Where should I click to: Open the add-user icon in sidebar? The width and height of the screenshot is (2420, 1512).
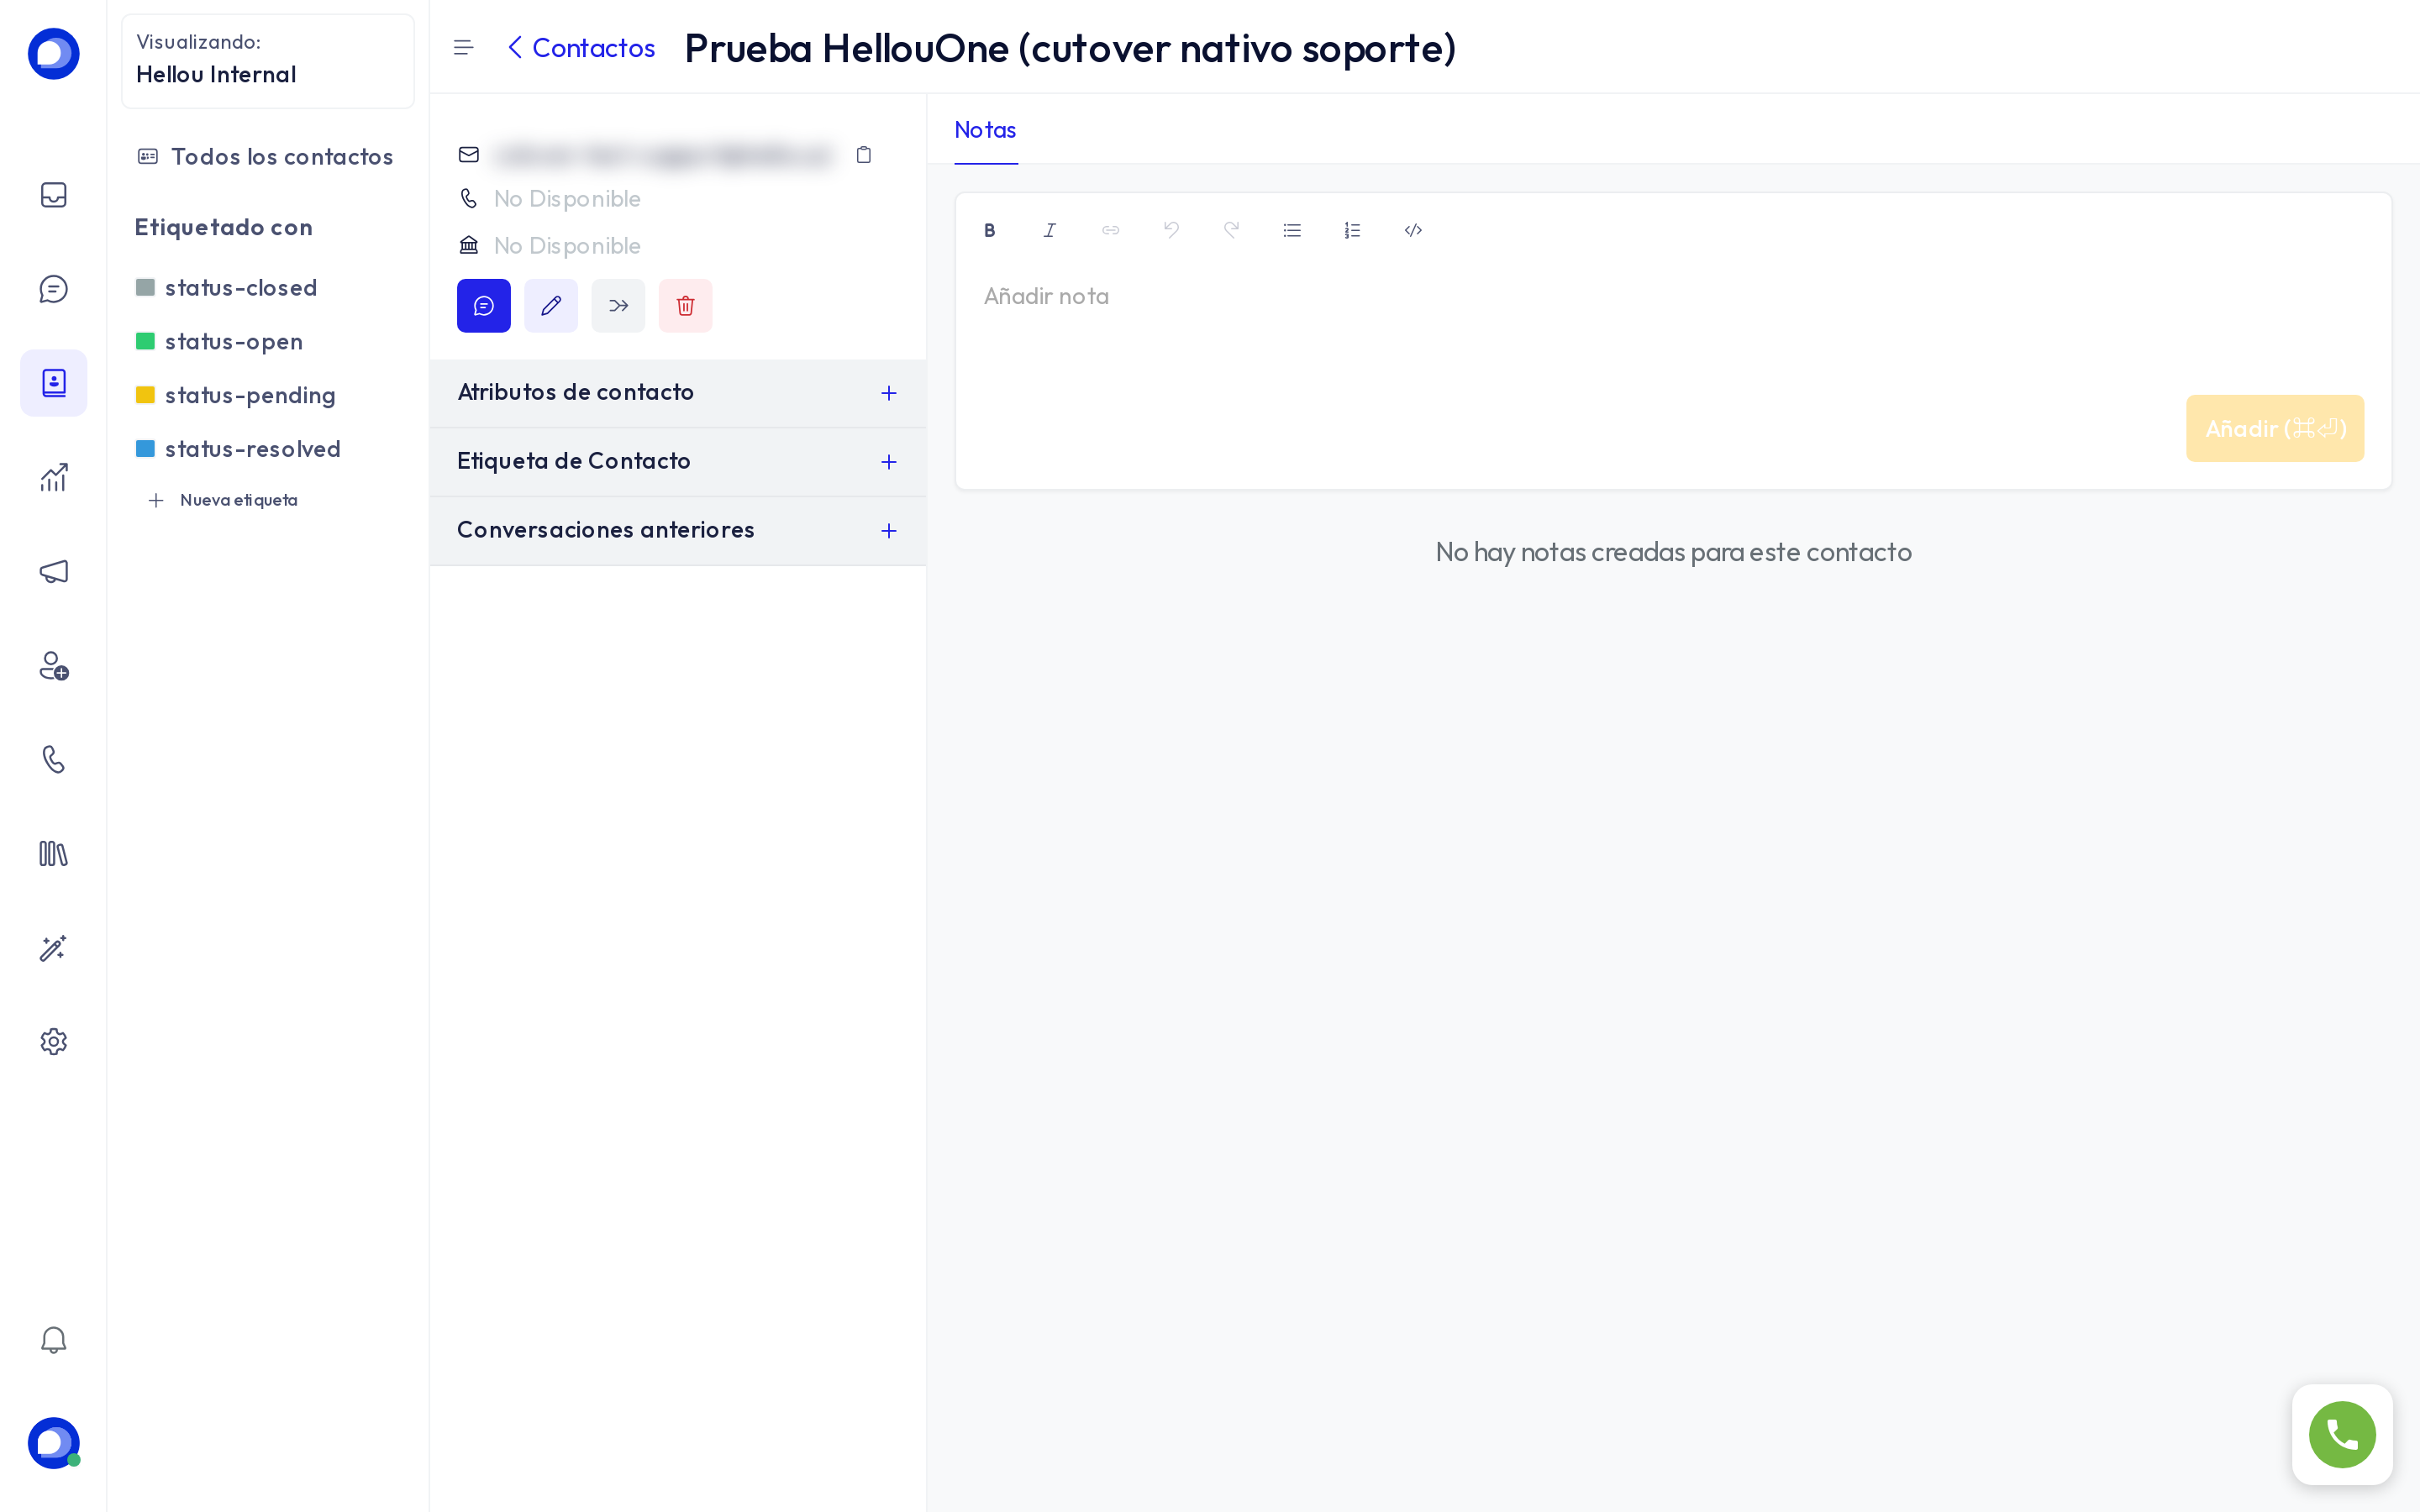(x=53, y=665)
